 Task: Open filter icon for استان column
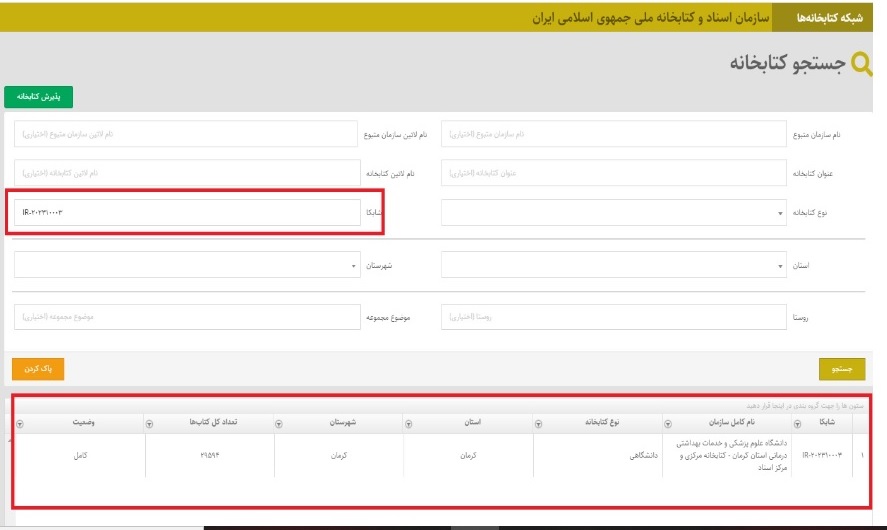408,423
